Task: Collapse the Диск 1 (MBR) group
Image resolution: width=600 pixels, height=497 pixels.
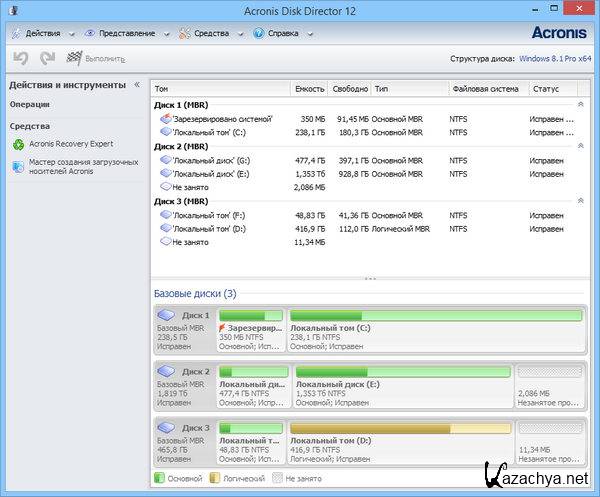Action: tap(580, 104)
